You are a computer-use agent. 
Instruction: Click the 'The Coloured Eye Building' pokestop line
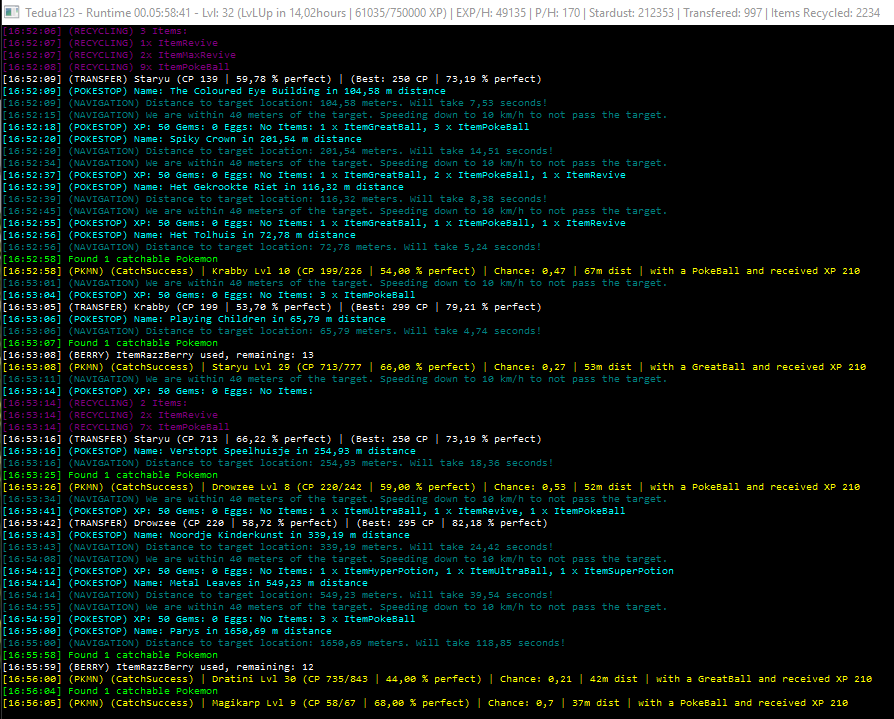(224, 91)
